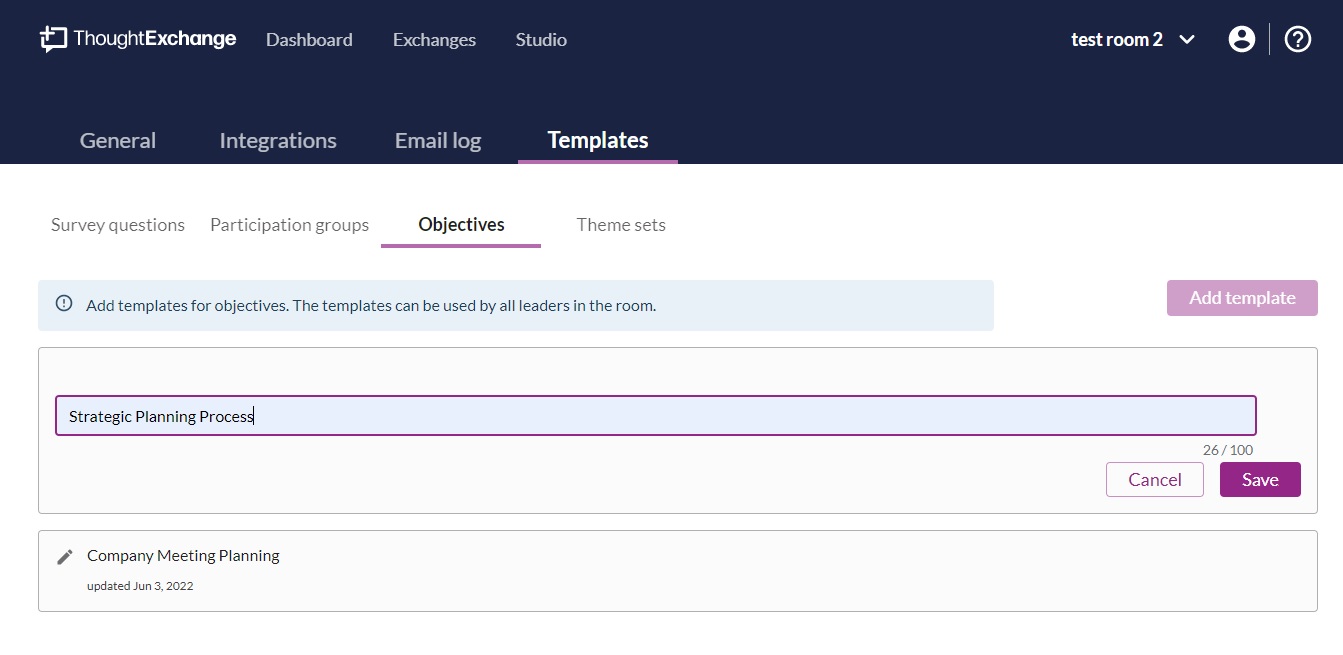Open the Participation groups sub-tab
This screenshot has width=1343, height=655.
[x=289, y=225]
